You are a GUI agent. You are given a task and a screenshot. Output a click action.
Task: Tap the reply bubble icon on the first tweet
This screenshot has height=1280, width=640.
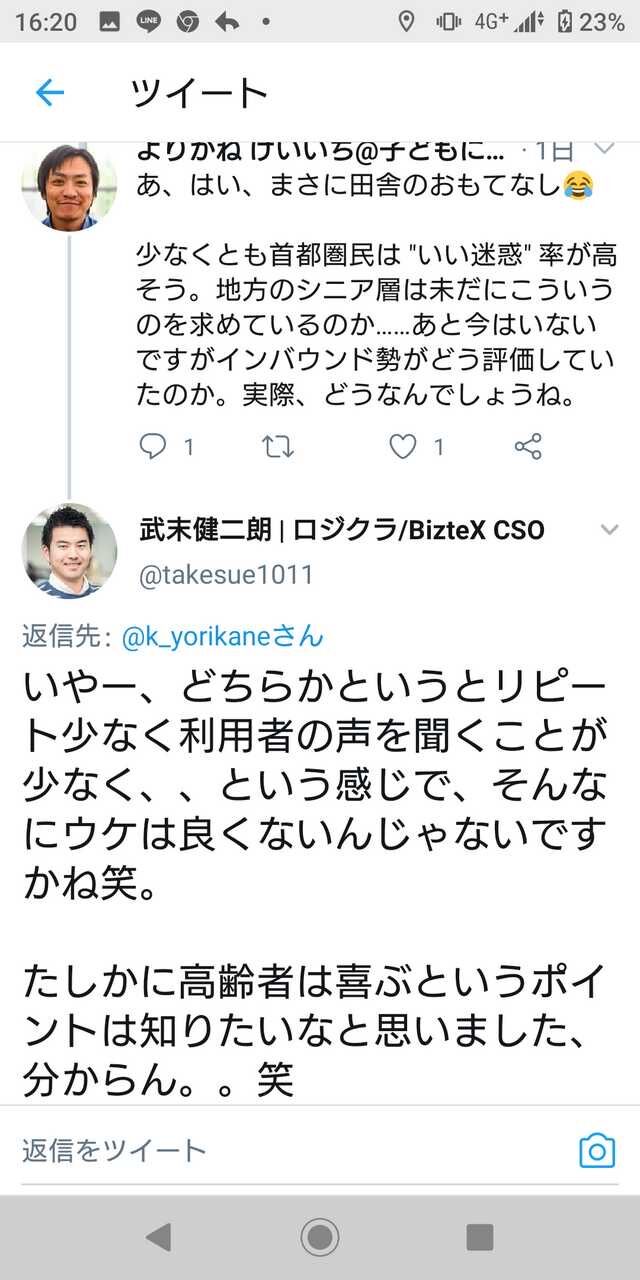point(152,446)
